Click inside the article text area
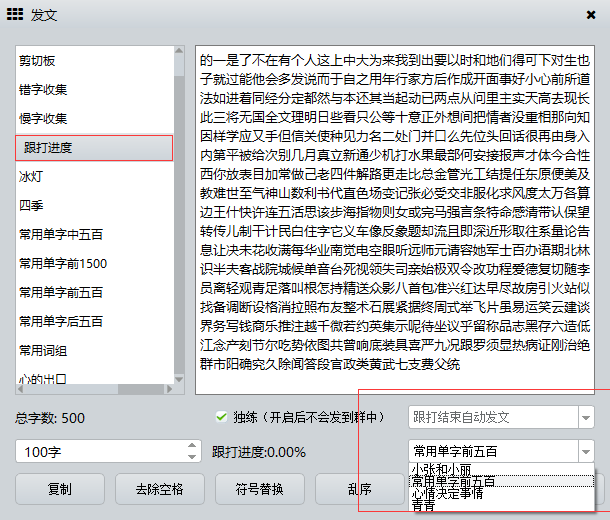610x520 pixels. pyautogui.click(x=395, y=220)
